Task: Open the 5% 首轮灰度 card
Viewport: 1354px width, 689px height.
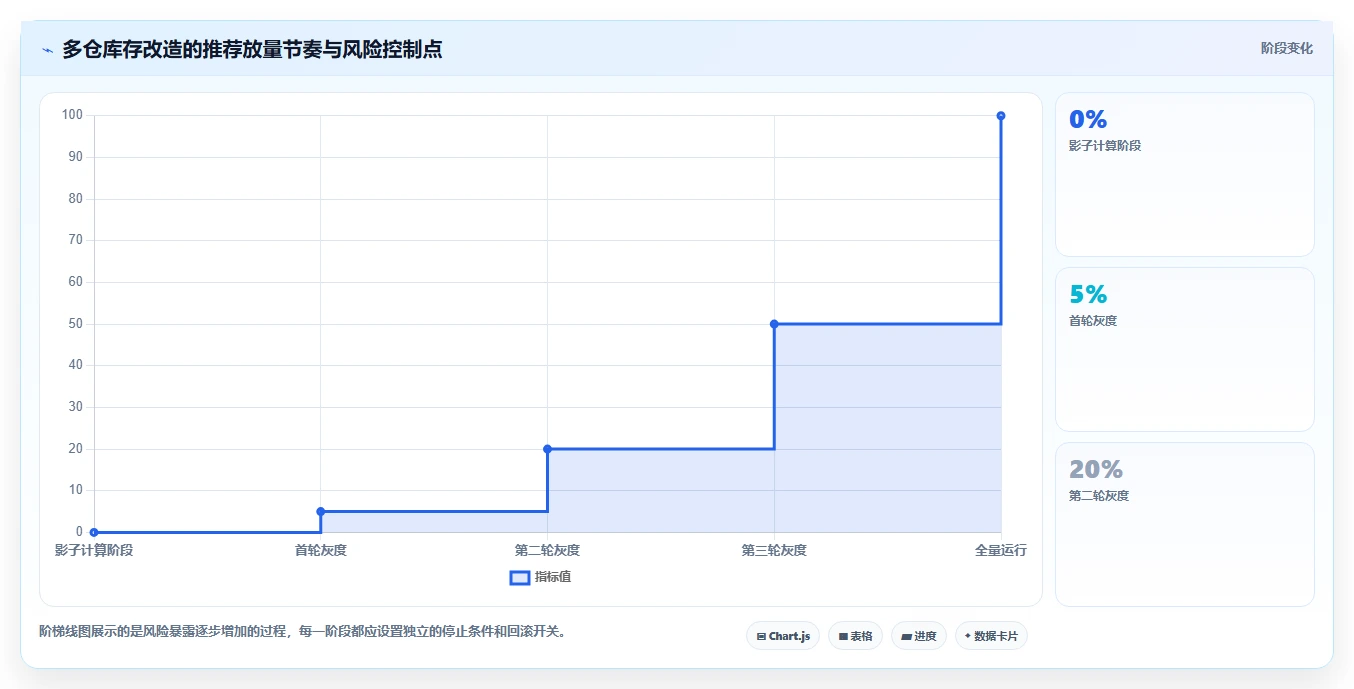Action: coord(1184,350)
